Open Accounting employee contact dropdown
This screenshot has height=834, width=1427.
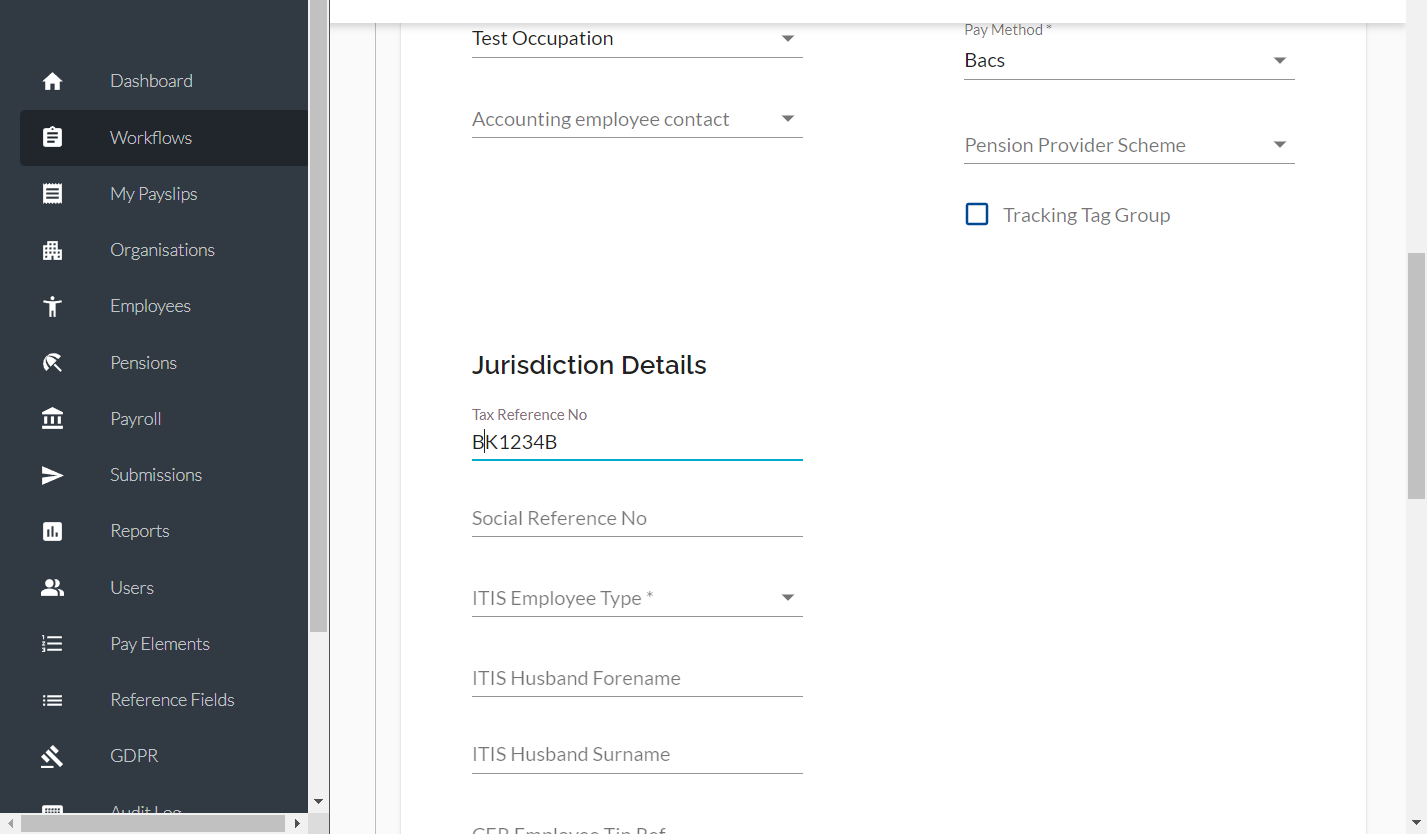tap(637, 119)
